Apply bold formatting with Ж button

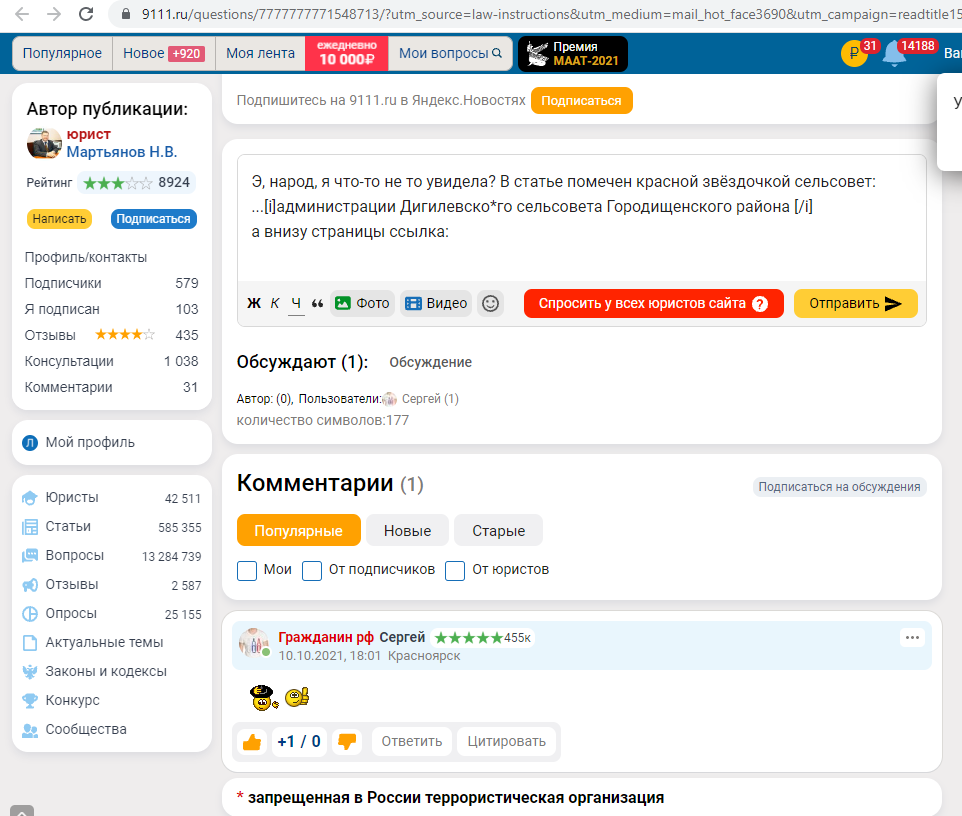point(254,304)
